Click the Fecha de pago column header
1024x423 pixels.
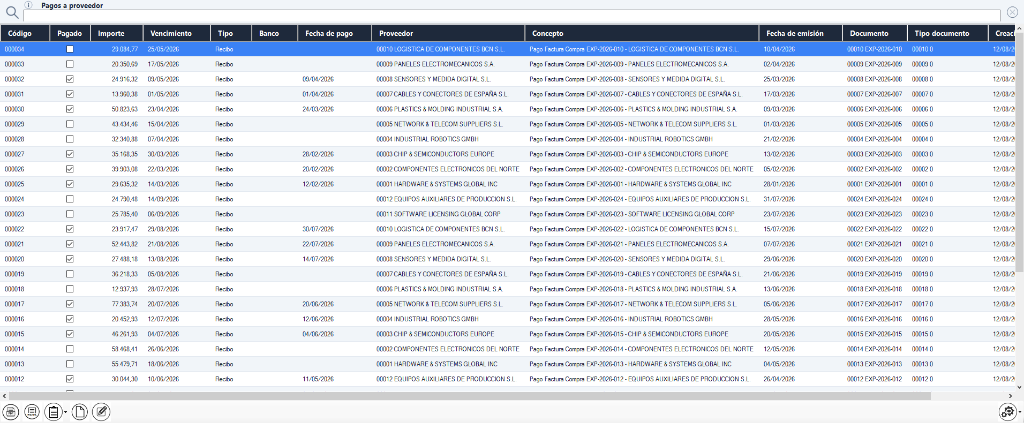pos(335,33)
